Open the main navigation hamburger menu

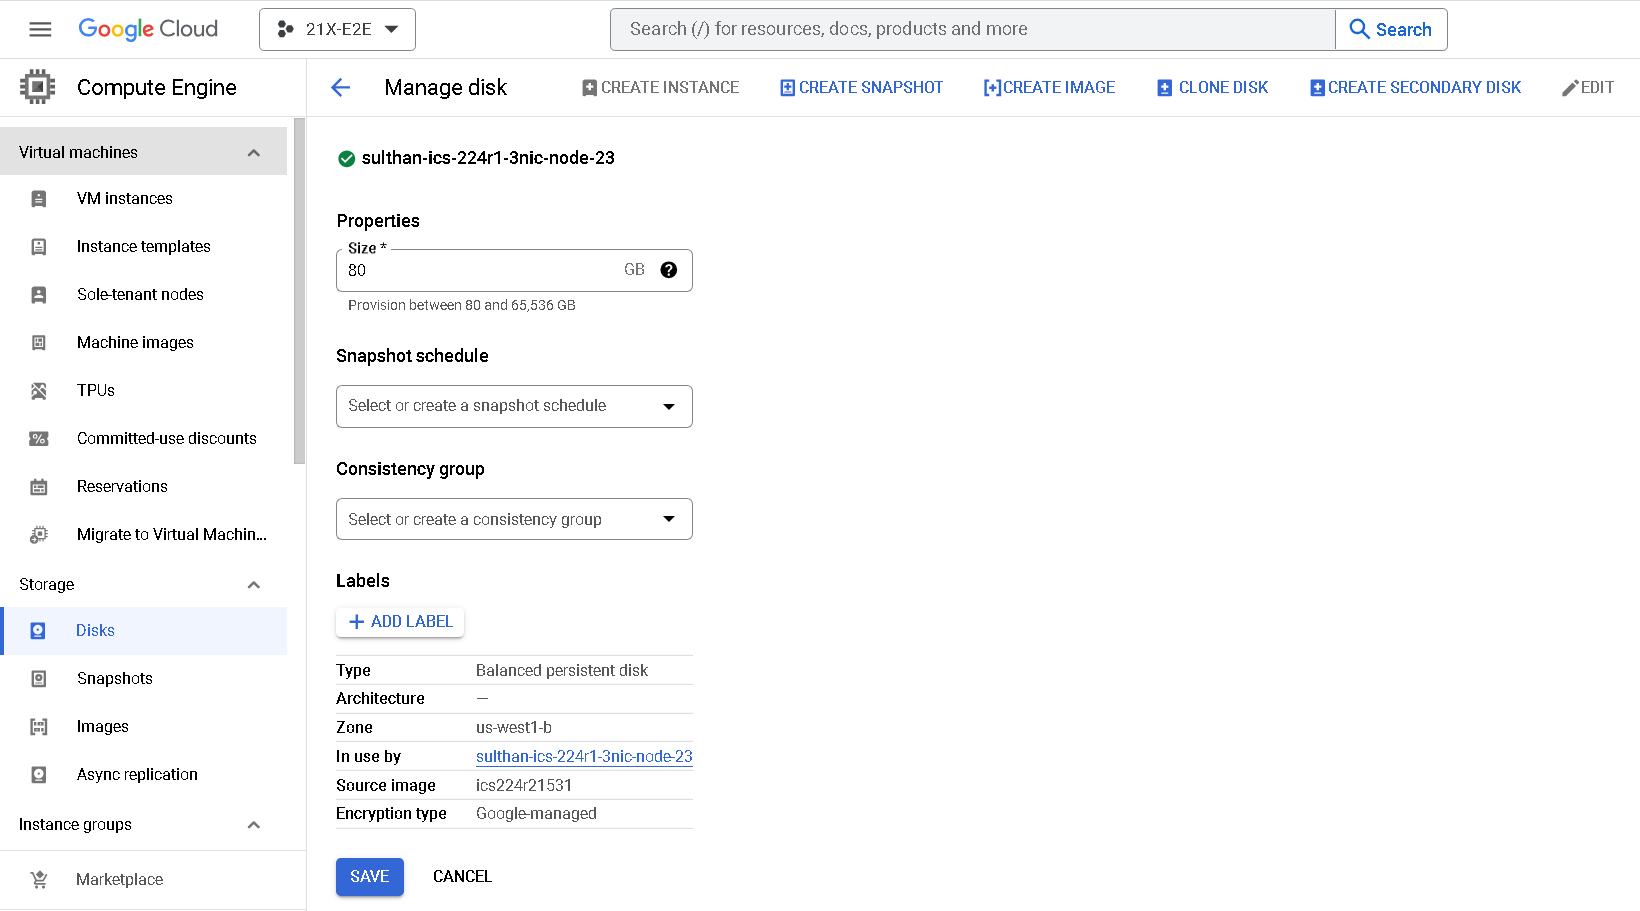pos(40,29)
